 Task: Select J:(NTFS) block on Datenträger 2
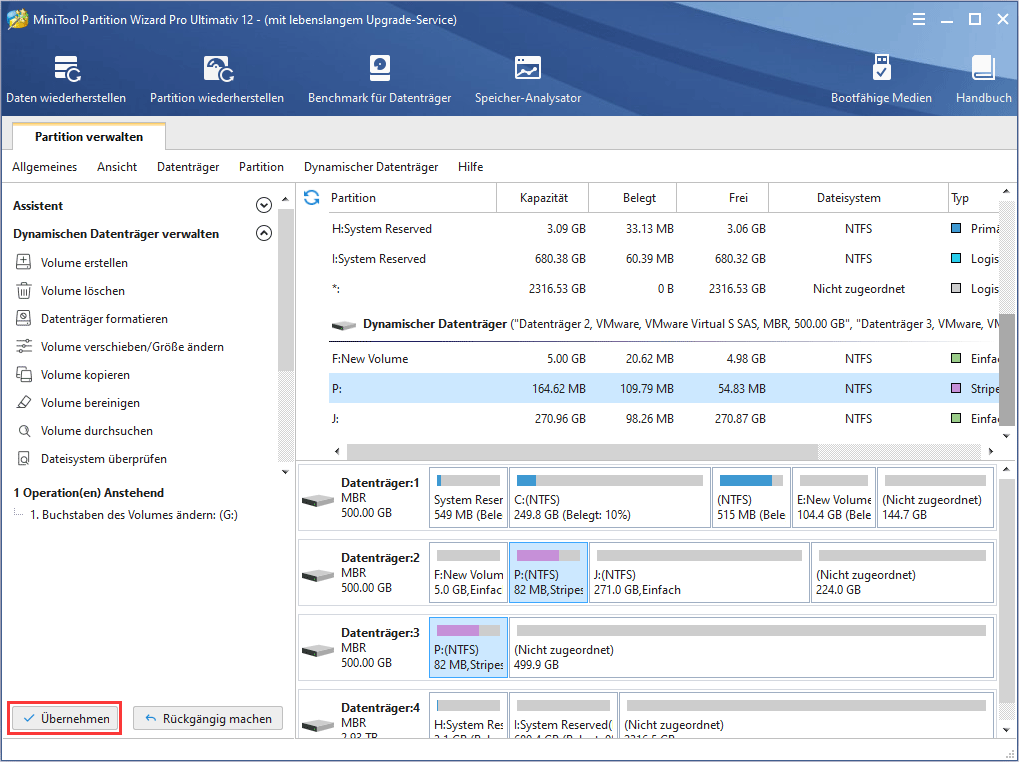(699, 572)
